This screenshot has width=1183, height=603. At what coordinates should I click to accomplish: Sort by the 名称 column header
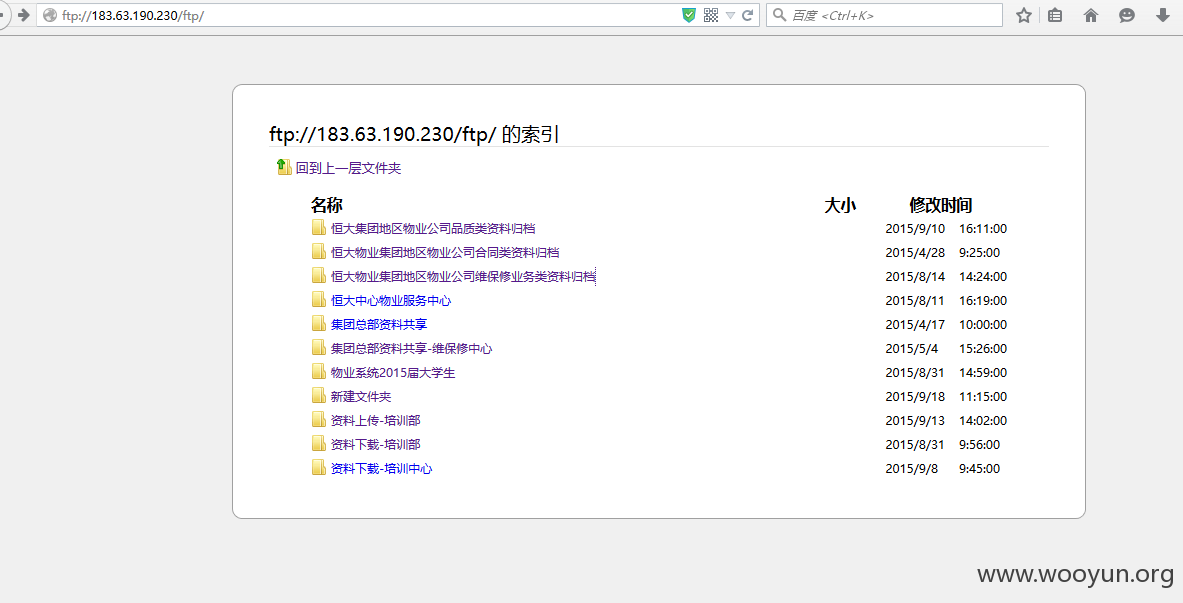(x=327, y=205)
